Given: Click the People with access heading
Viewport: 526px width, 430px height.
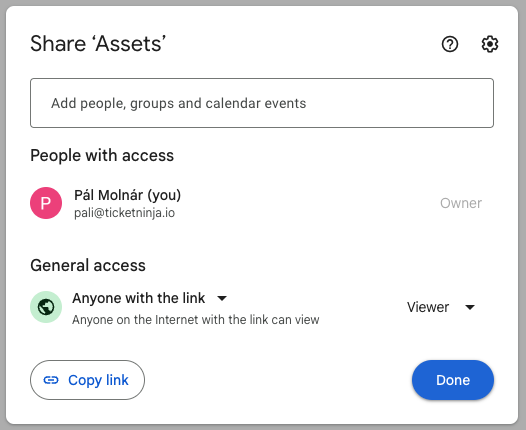Looking at the screenshot, I should pyautogui.click(x=102, y=156).
